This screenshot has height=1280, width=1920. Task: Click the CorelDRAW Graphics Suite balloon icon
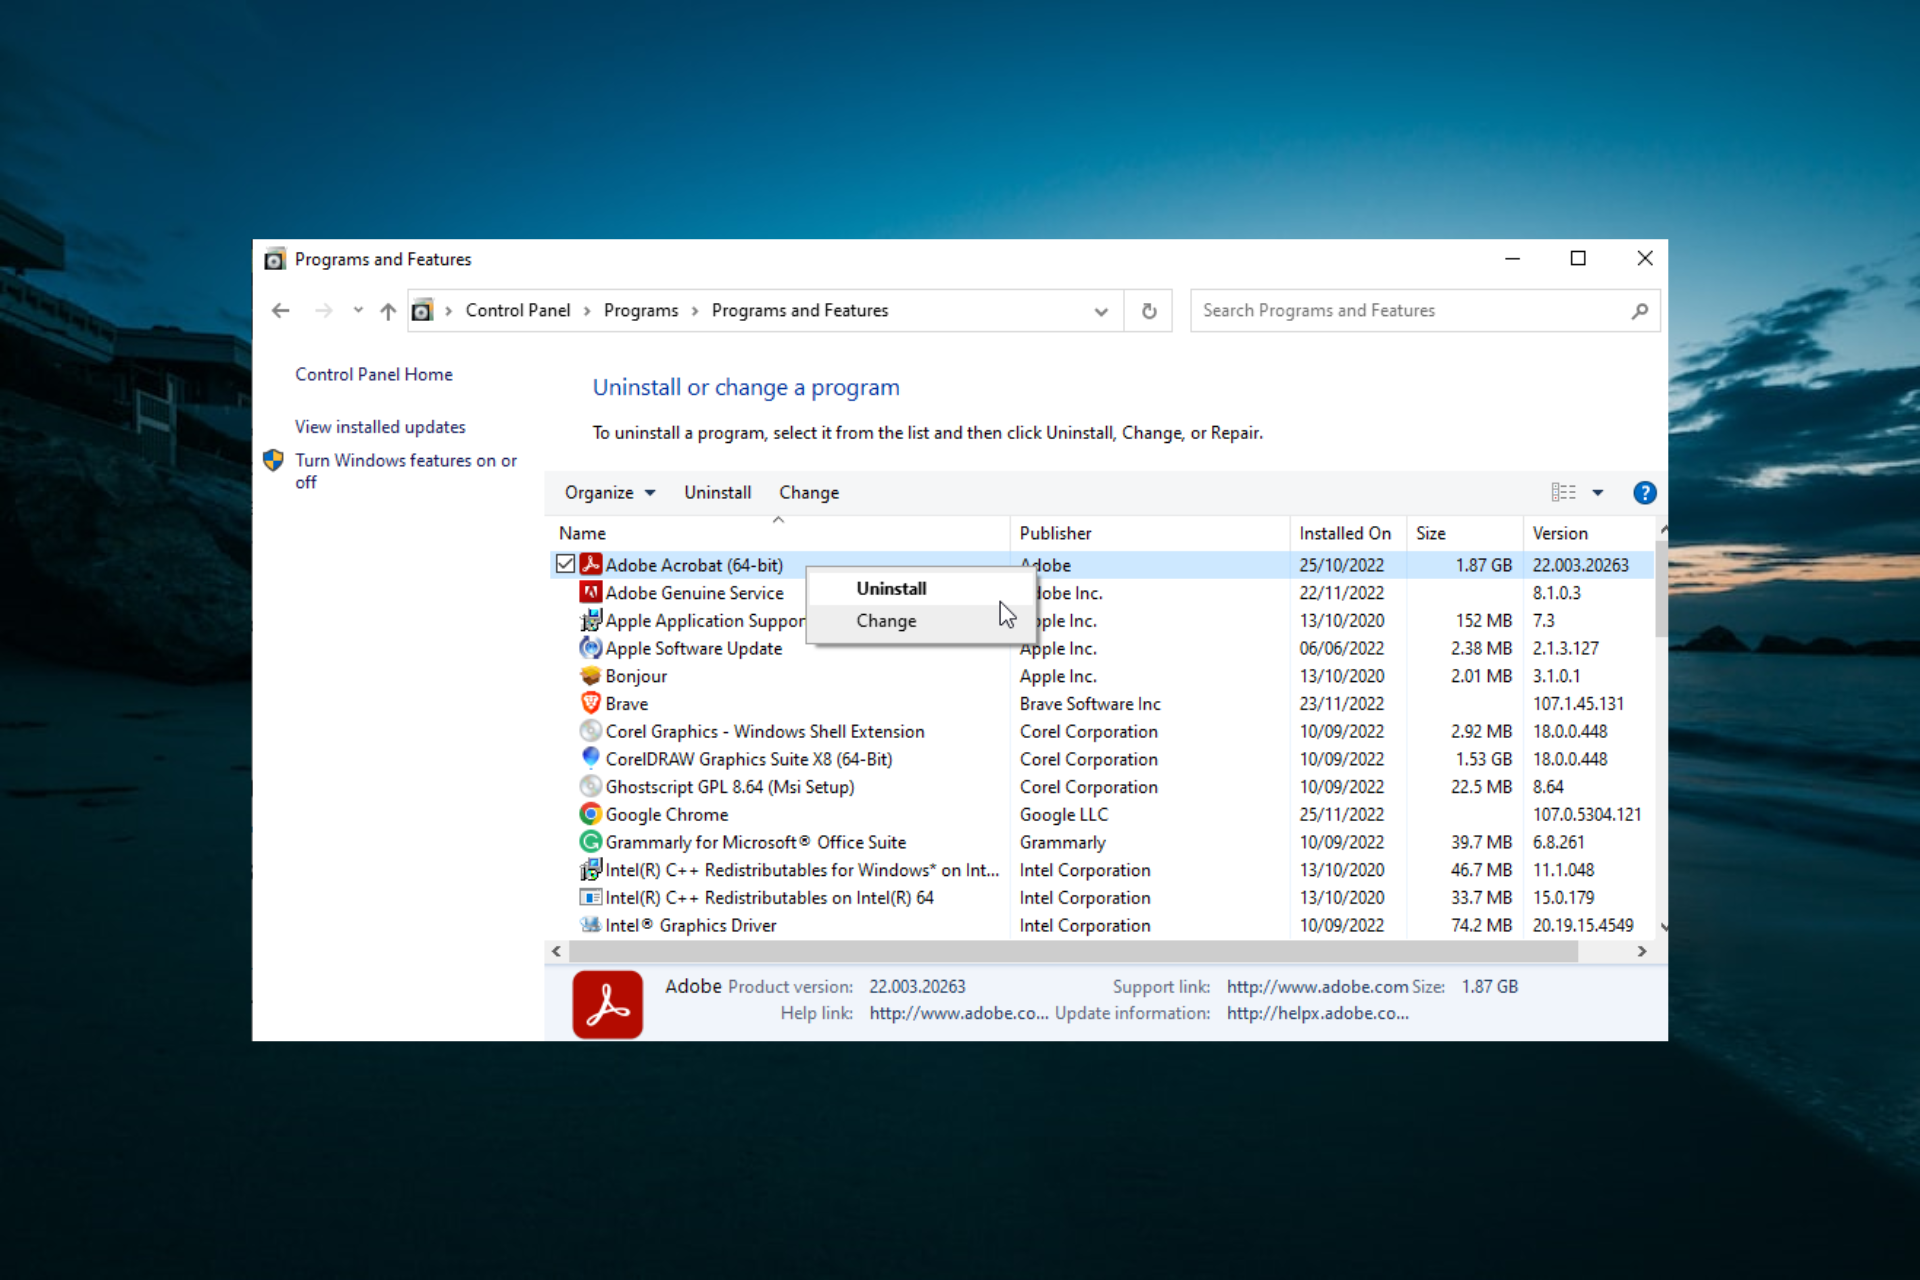(x=591, y=759)
